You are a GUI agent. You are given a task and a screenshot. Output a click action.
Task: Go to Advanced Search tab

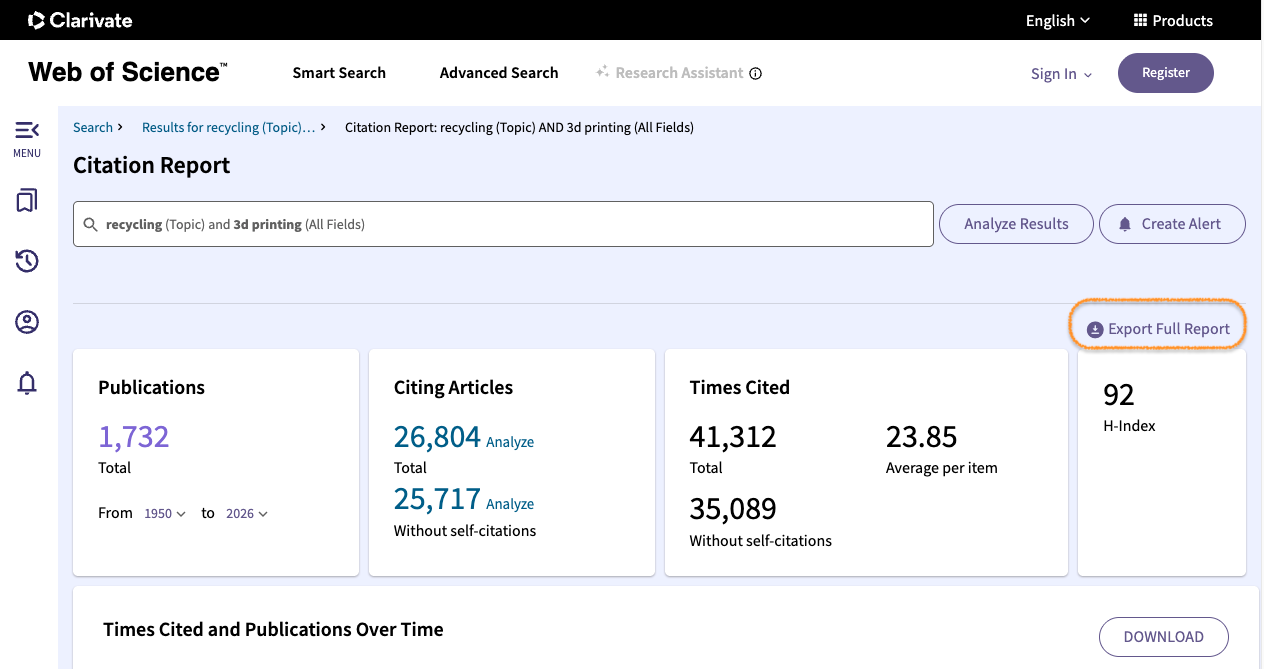pyautogui.click(x=499, y=73)
